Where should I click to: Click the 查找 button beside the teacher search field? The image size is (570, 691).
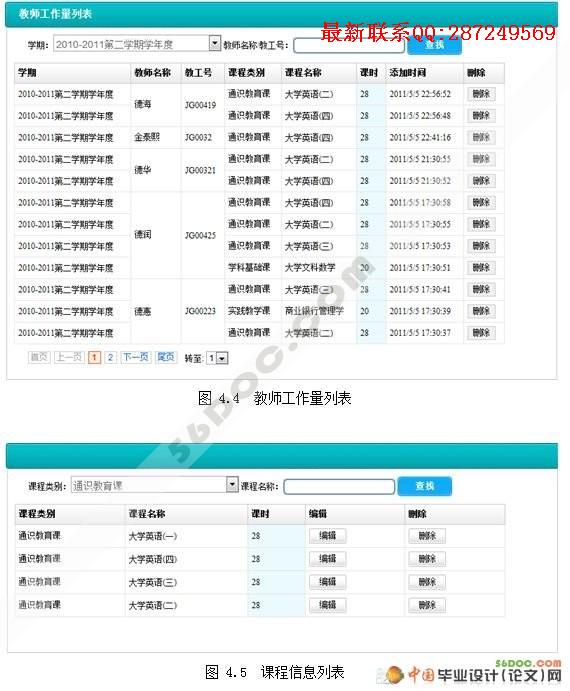pos(435,45)
